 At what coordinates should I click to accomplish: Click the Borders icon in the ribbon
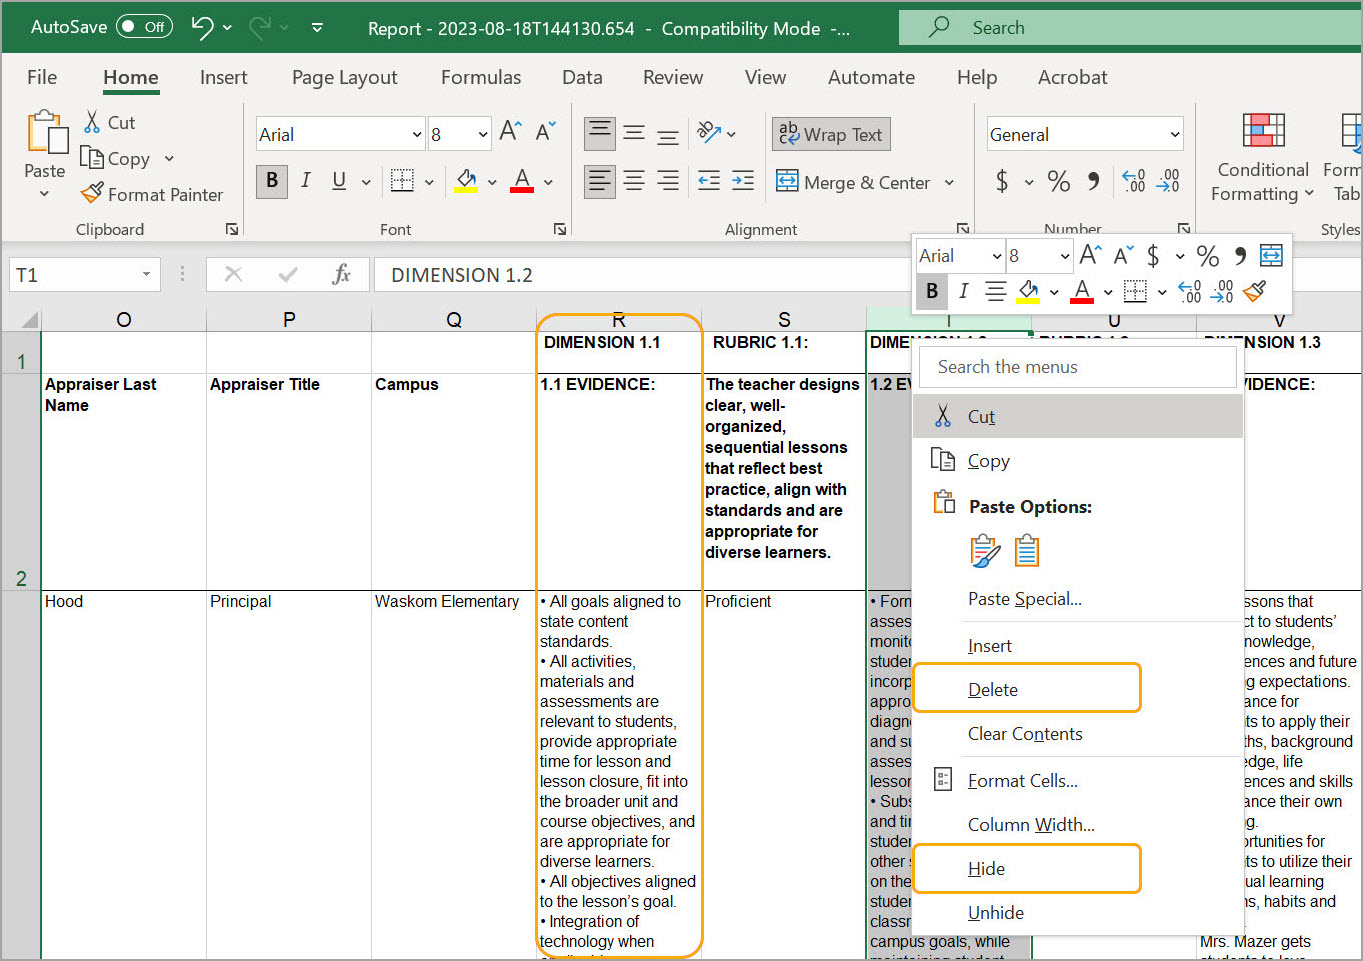pyautogui.click(x=402, y=181)
